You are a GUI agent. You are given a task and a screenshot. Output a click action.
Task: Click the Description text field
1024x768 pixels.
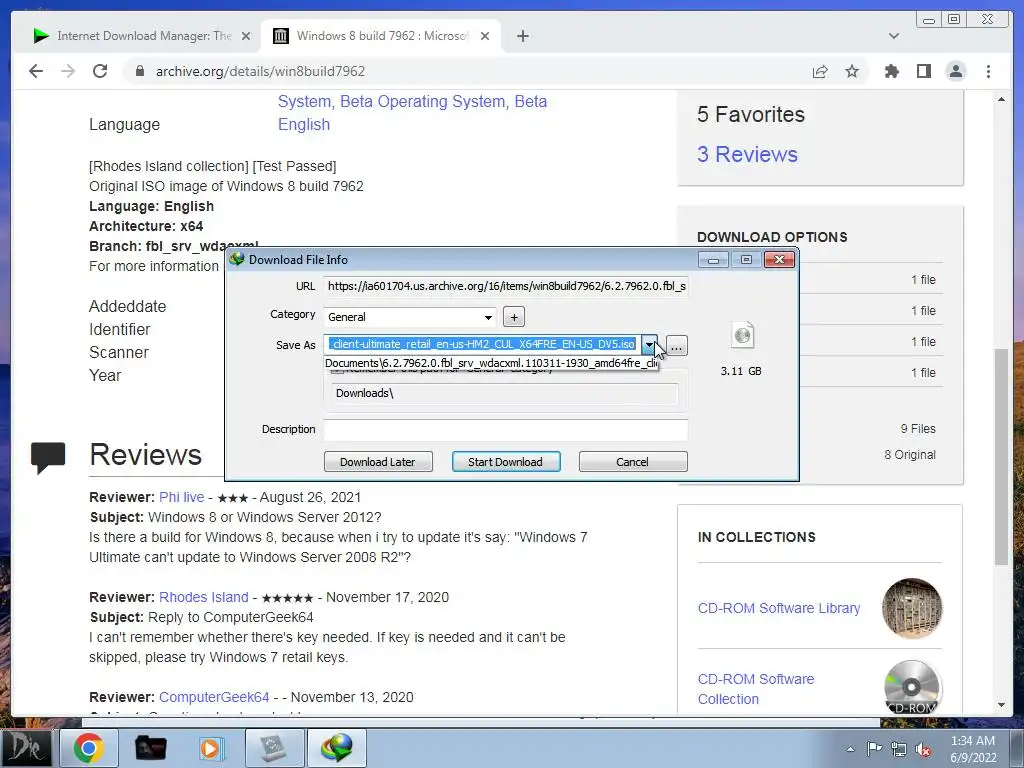click(x=506, y=429)
